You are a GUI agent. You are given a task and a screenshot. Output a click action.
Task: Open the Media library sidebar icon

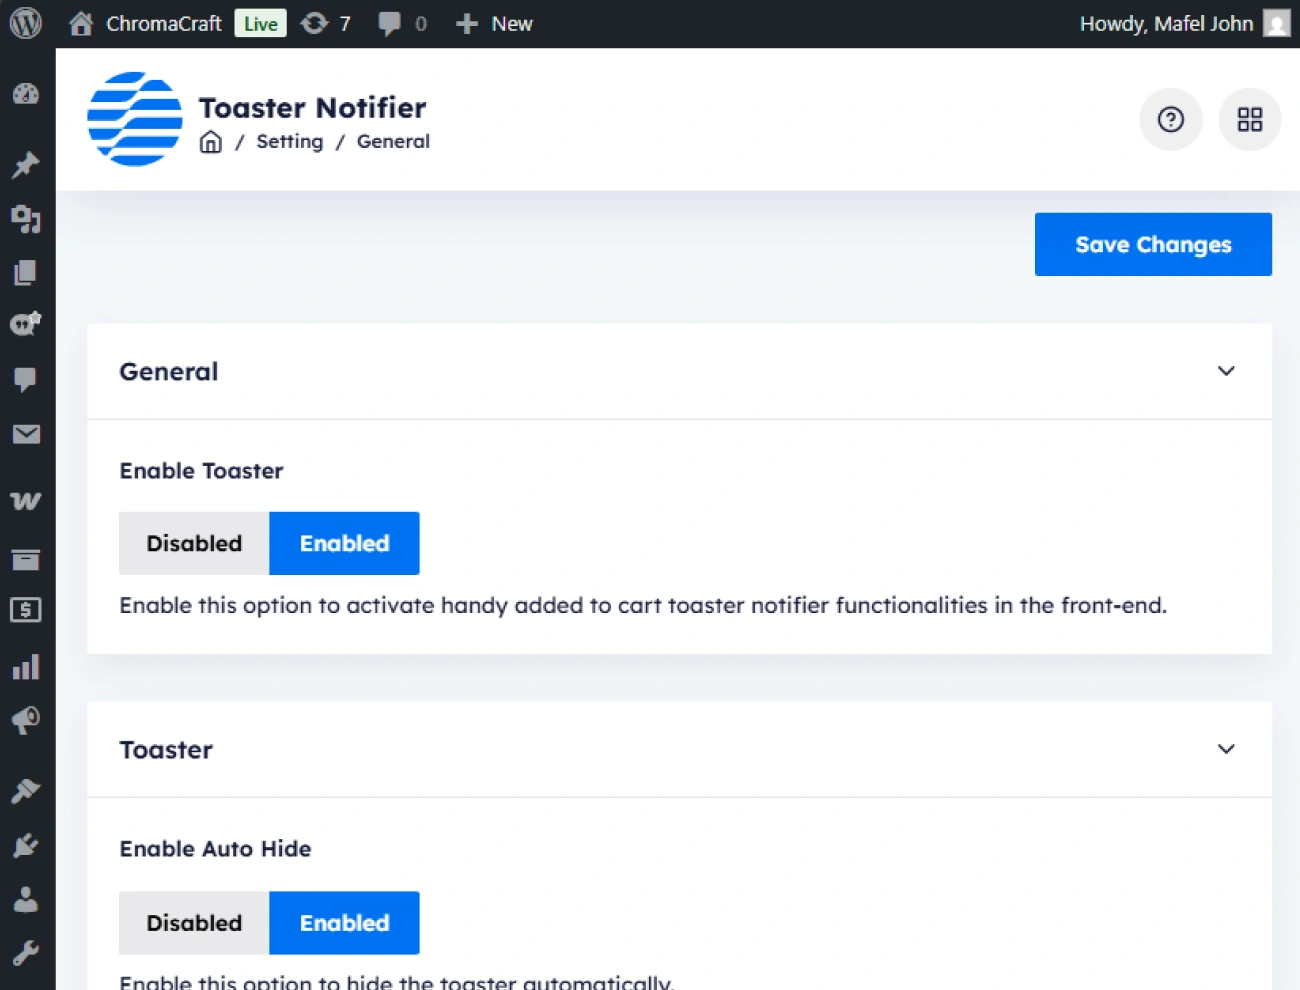[x=26, y=218]
